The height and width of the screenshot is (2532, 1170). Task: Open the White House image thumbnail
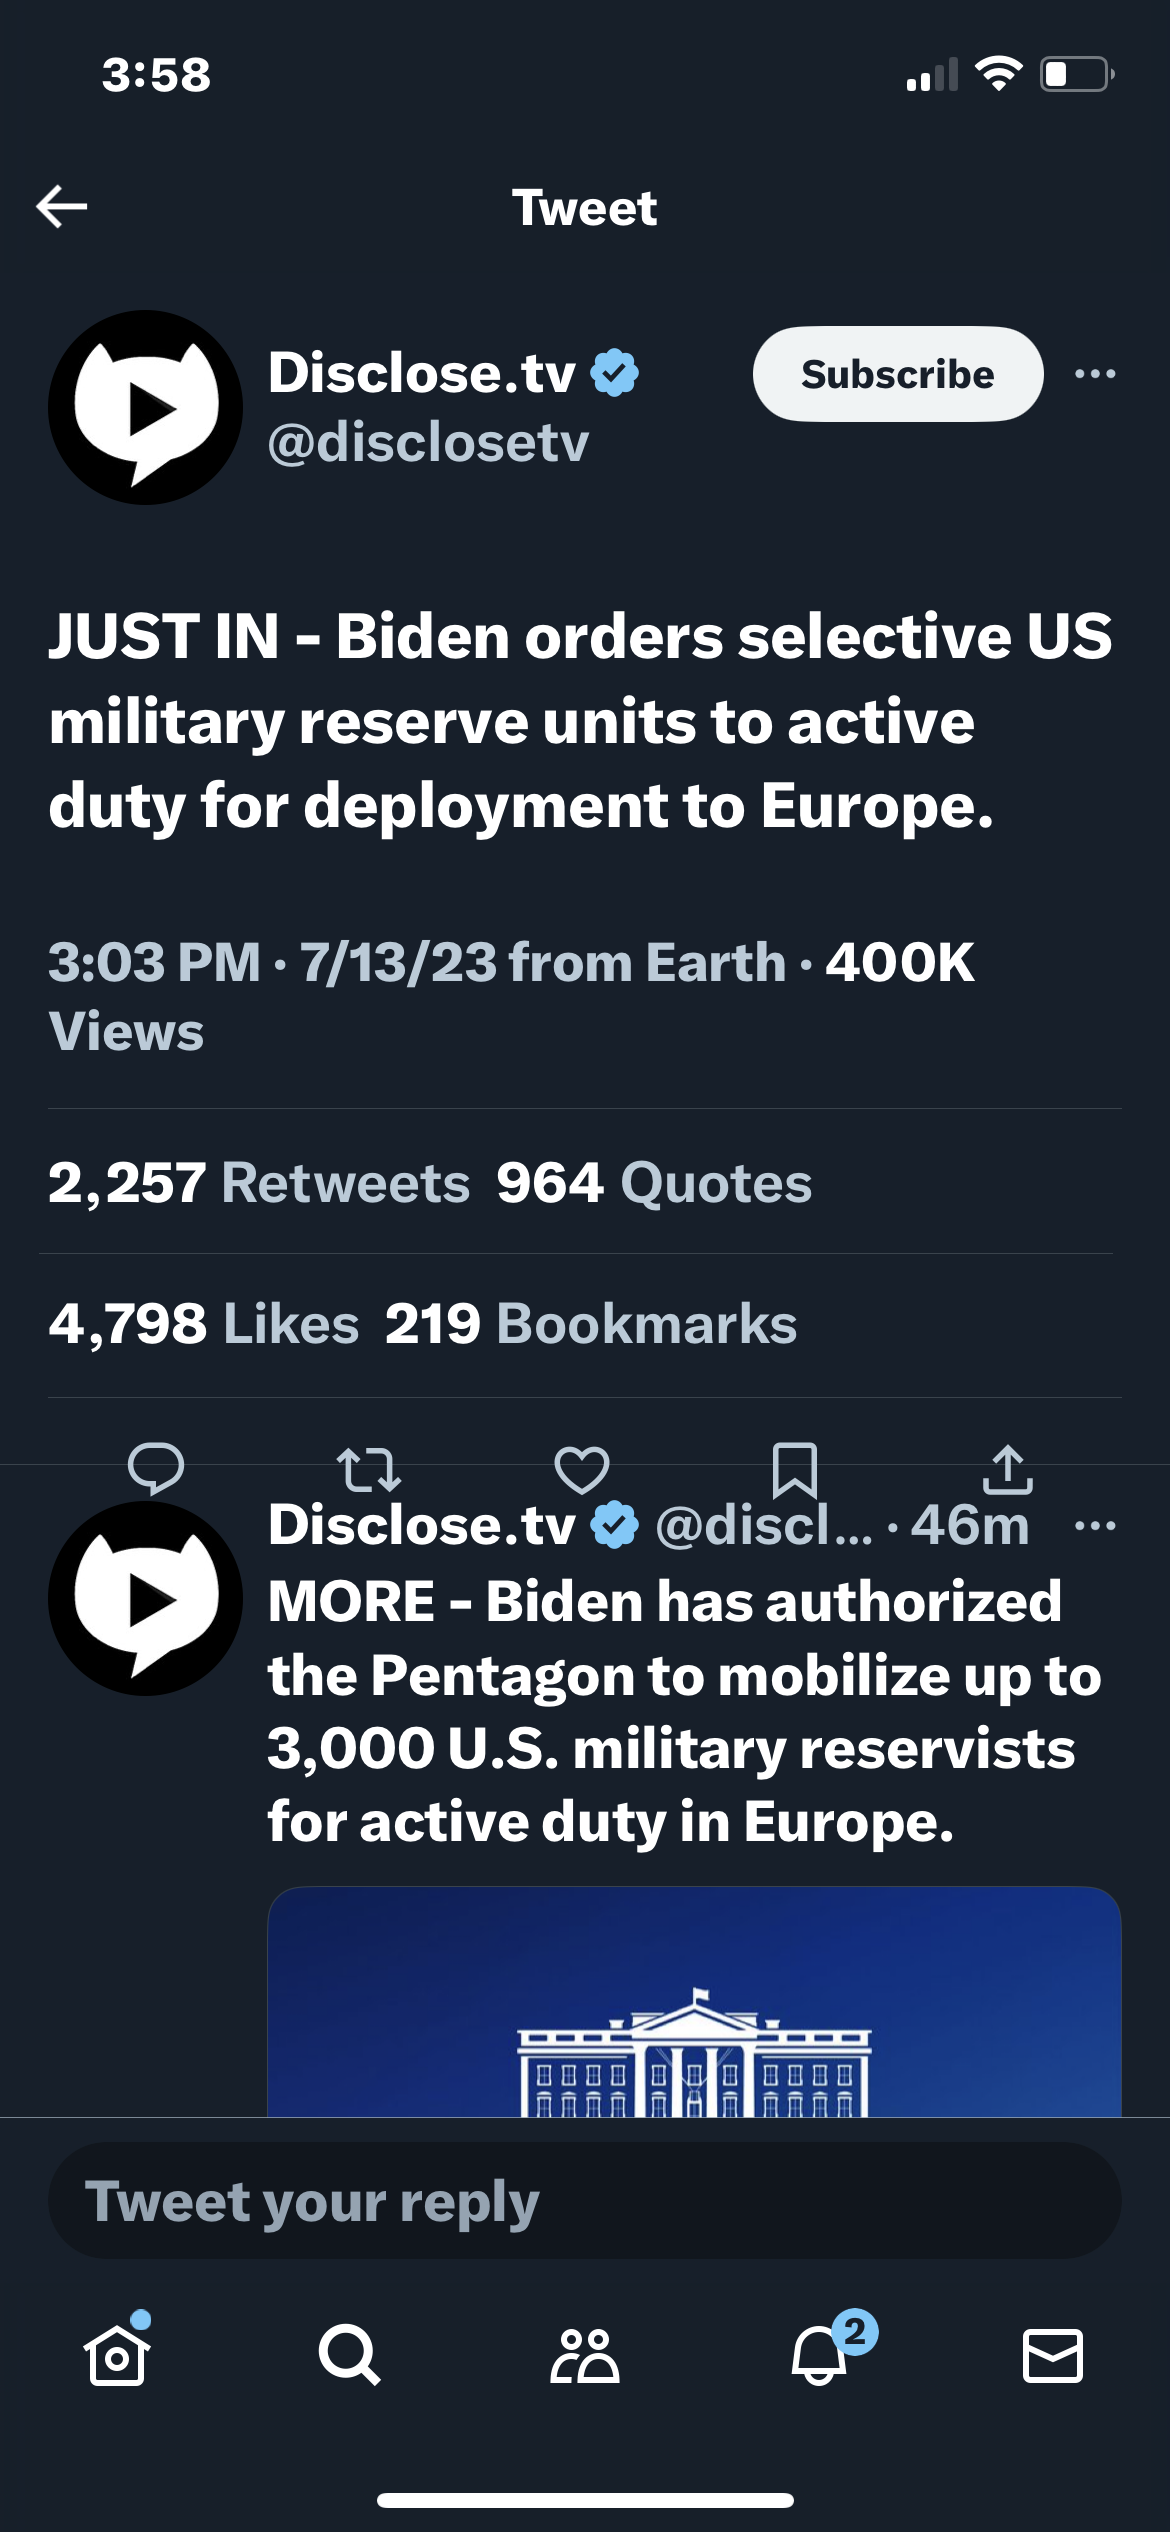click(694, 2001)
